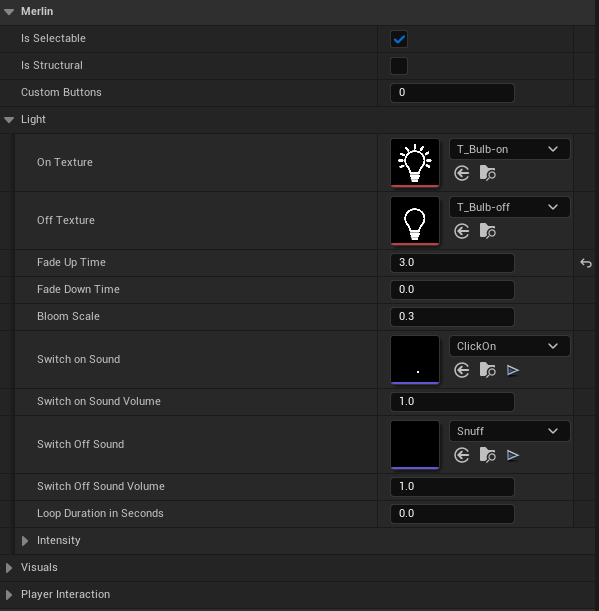The width and height of the screenshot is (599, 611).
Task: Enable the Is Structural checkbox
Action: pos(399,66)
